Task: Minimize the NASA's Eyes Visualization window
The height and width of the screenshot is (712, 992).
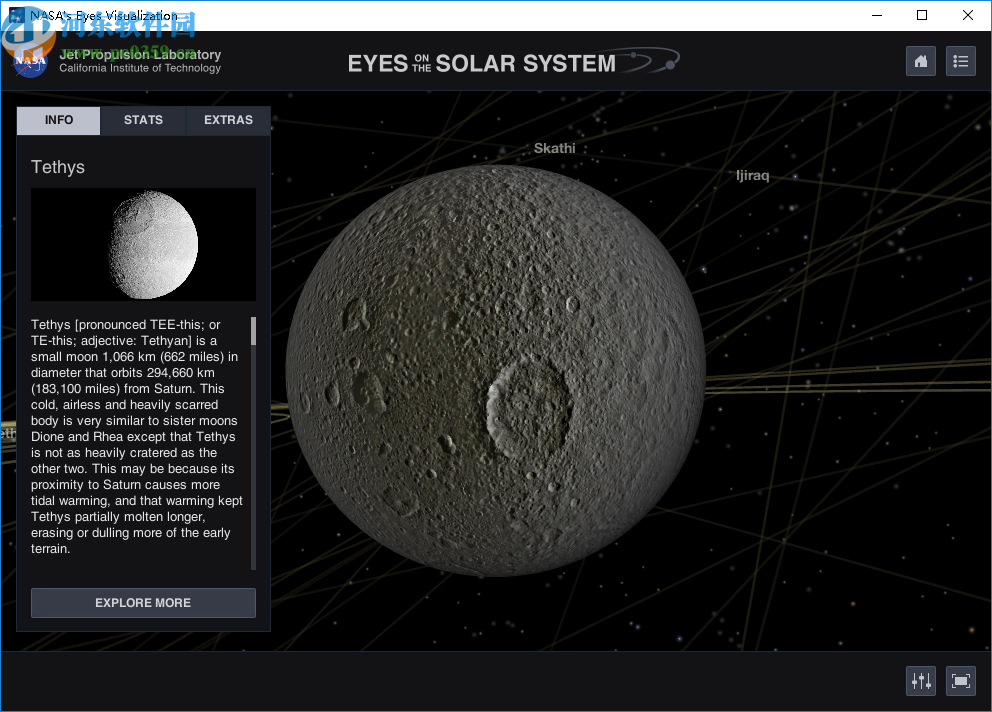Action: 876,15
